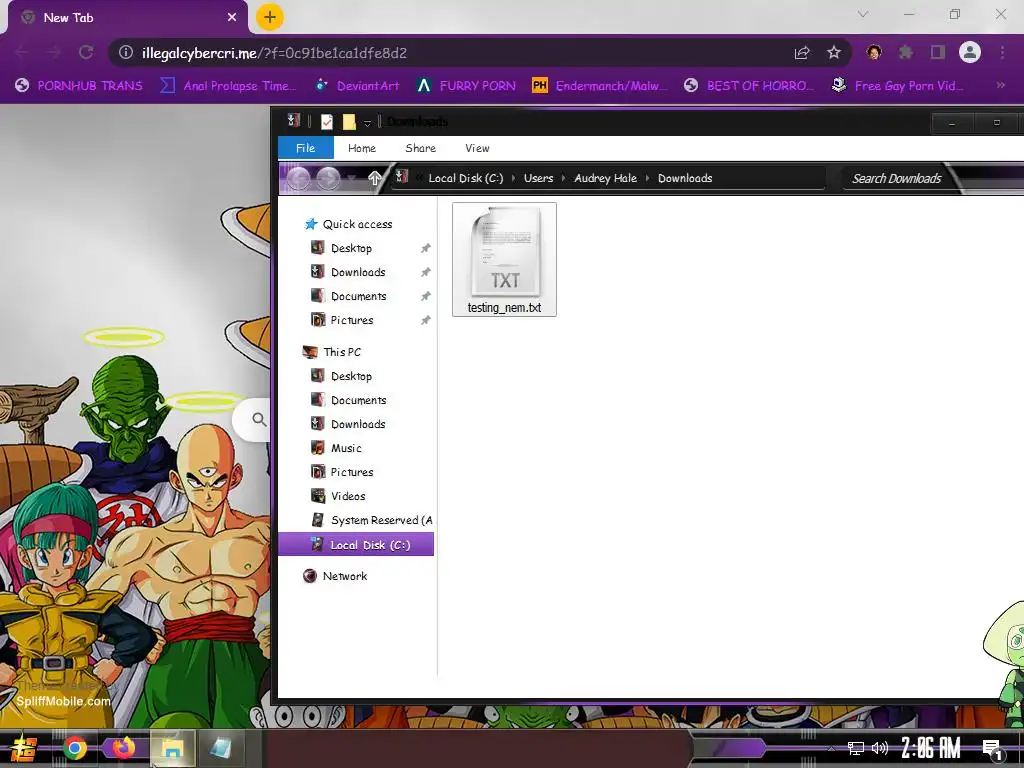Reload the current Chrome page

tap(86, 52)
